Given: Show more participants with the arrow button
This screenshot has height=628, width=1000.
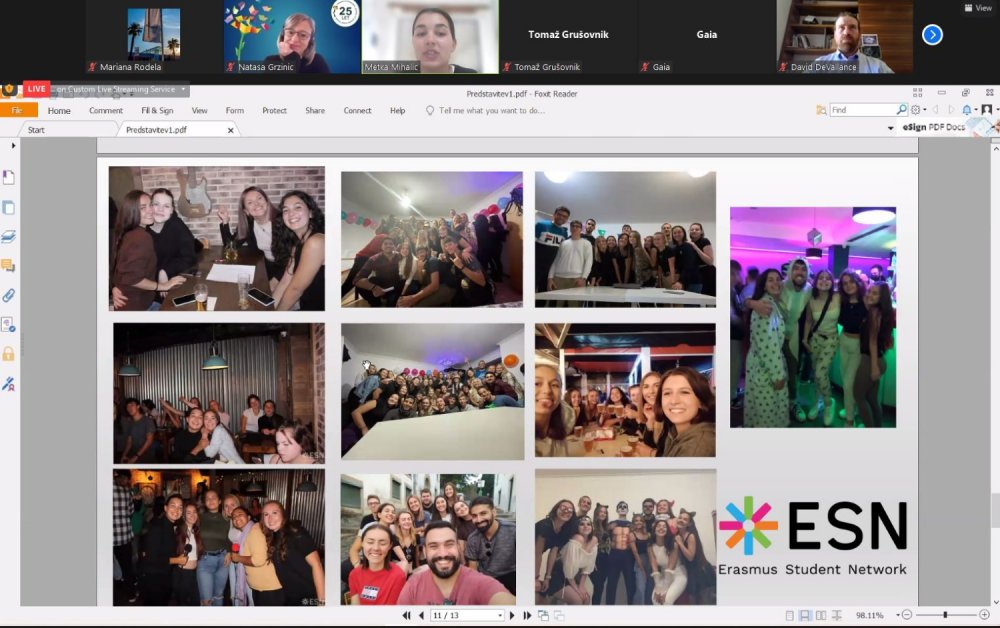Looking at the screenshot, I should (932, 35).
